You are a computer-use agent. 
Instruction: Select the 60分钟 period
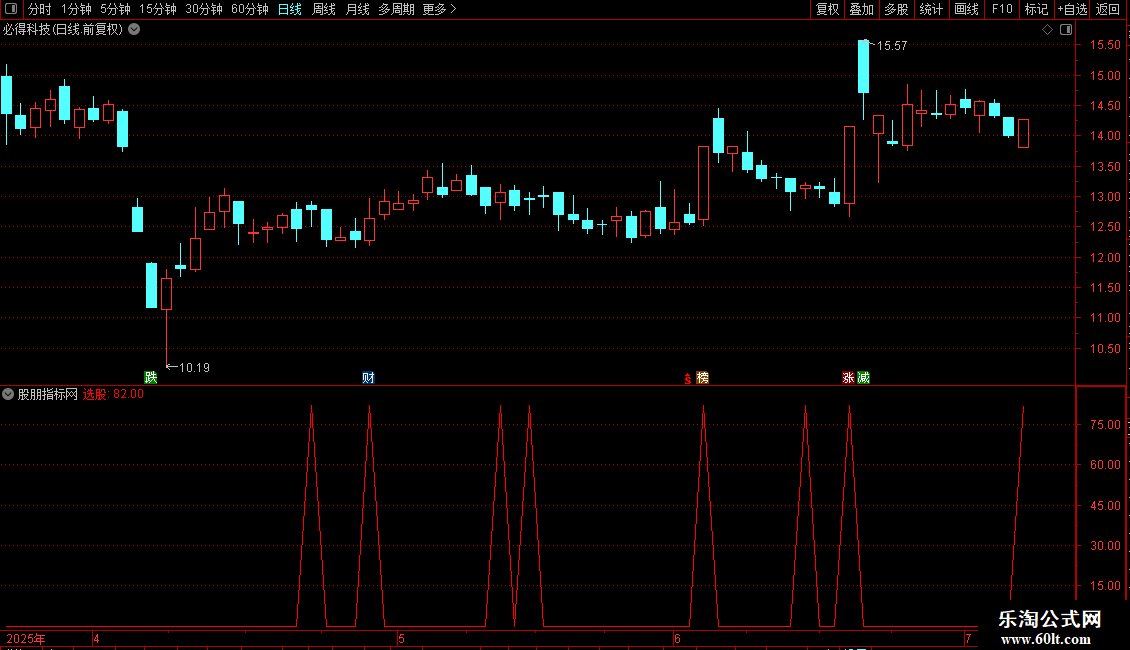pyautogui.click(x=250, y=9)
